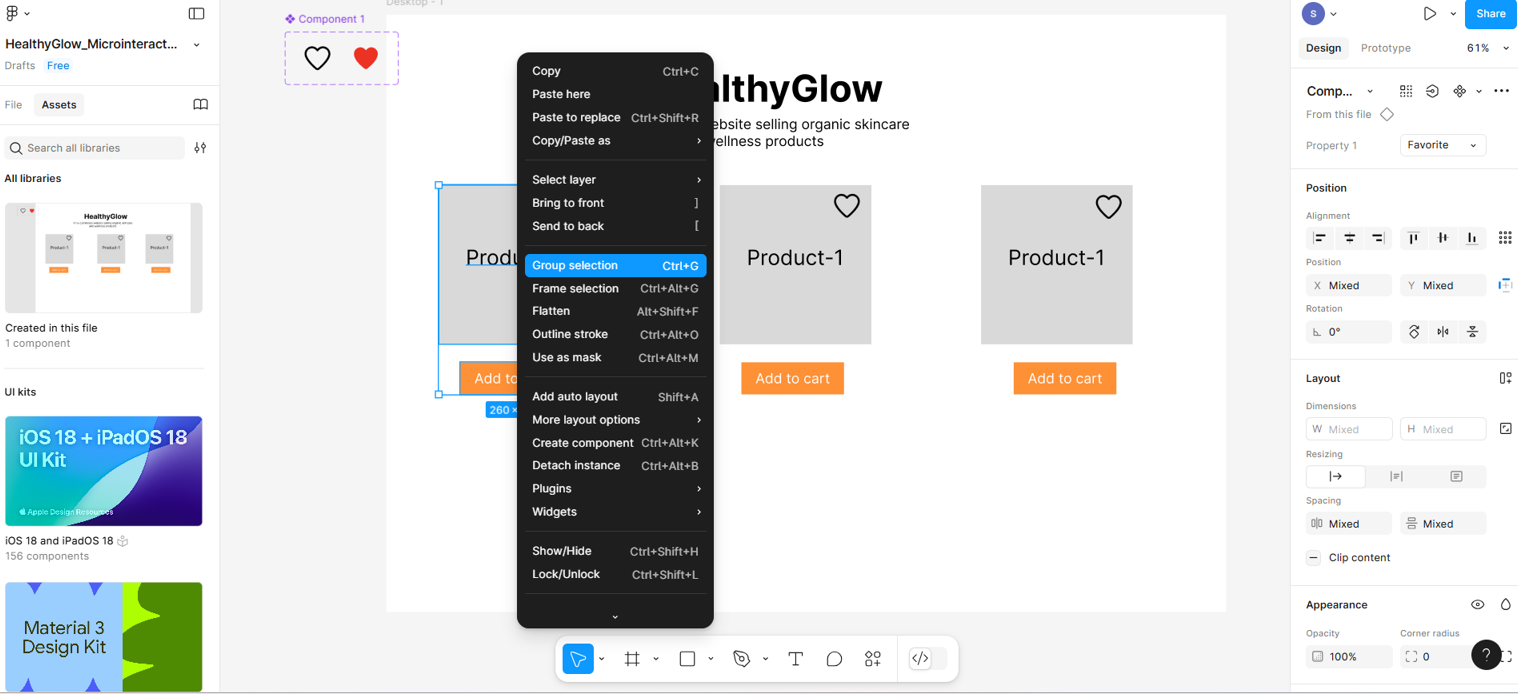Select the Text tool in bottom toolbar

795,659
